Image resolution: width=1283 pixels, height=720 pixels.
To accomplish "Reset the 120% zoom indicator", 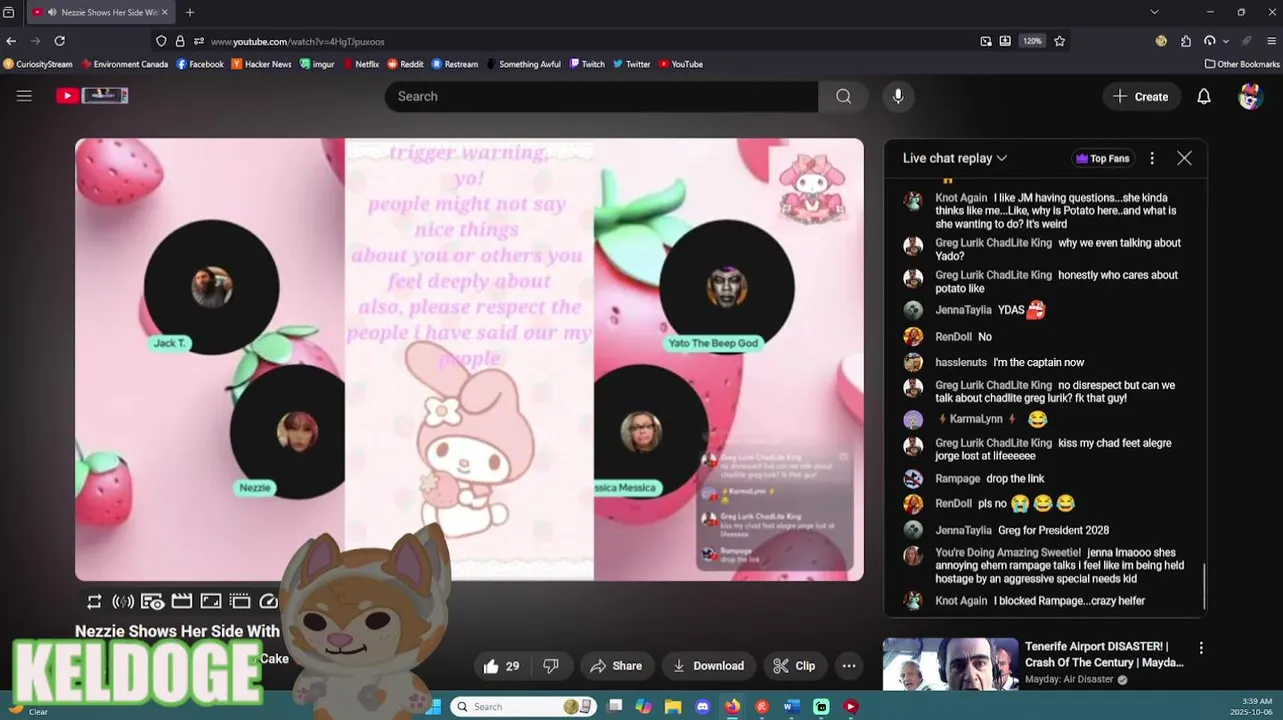I will click(1032, 41).
